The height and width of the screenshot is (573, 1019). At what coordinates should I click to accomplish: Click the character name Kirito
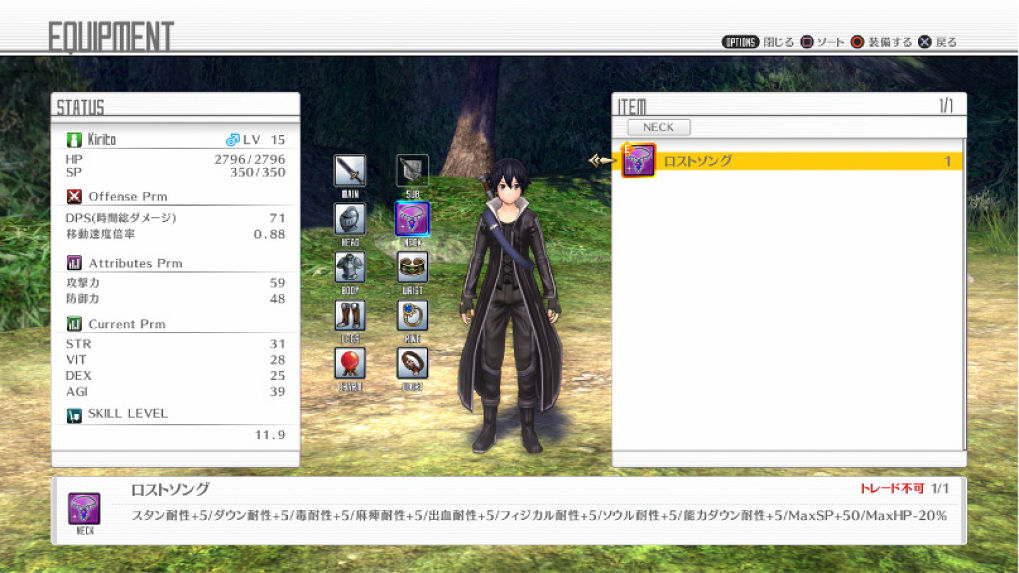click(102, 140)
